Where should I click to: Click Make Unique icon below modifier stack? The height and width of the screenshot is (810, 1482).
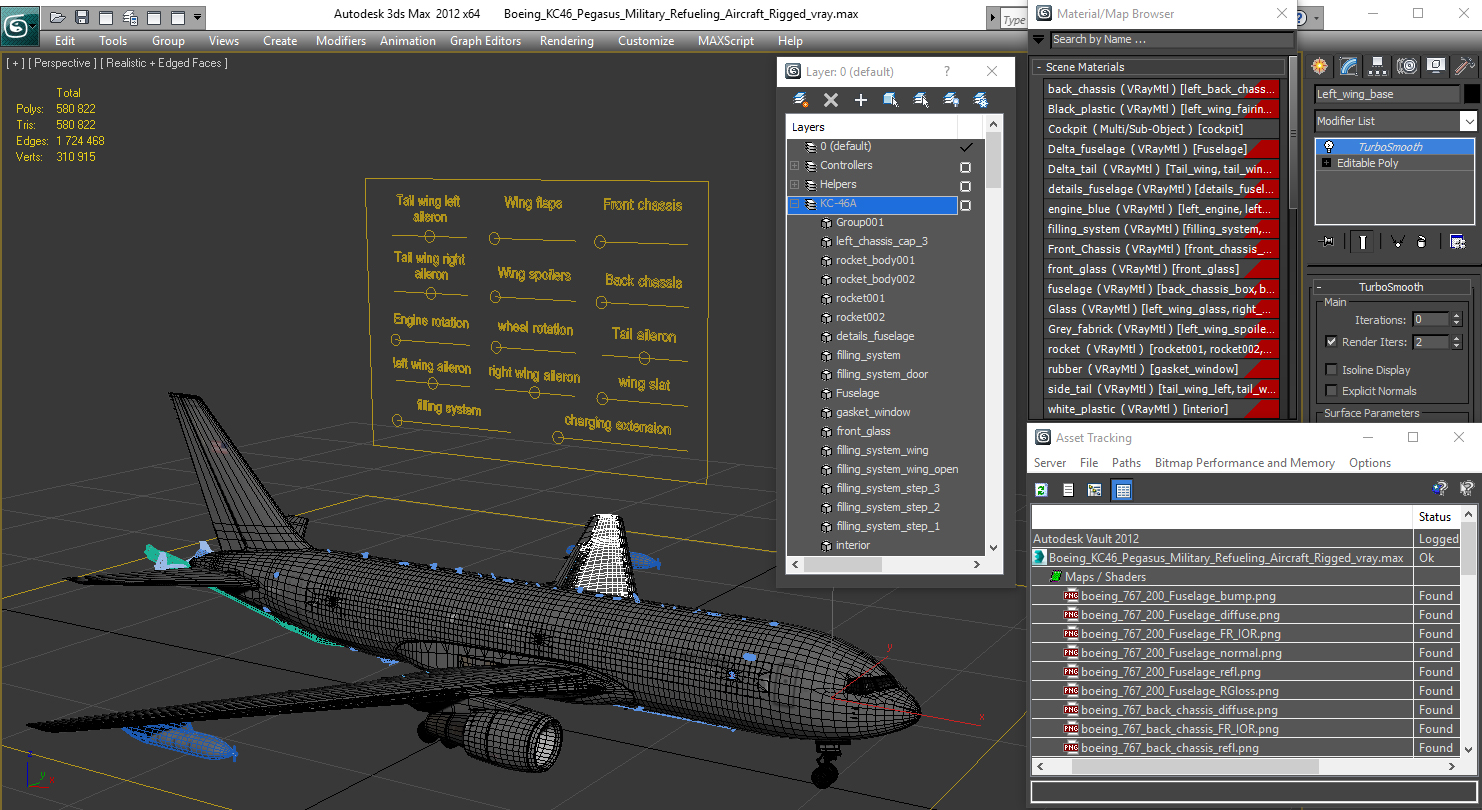[x=1397, y=241]
